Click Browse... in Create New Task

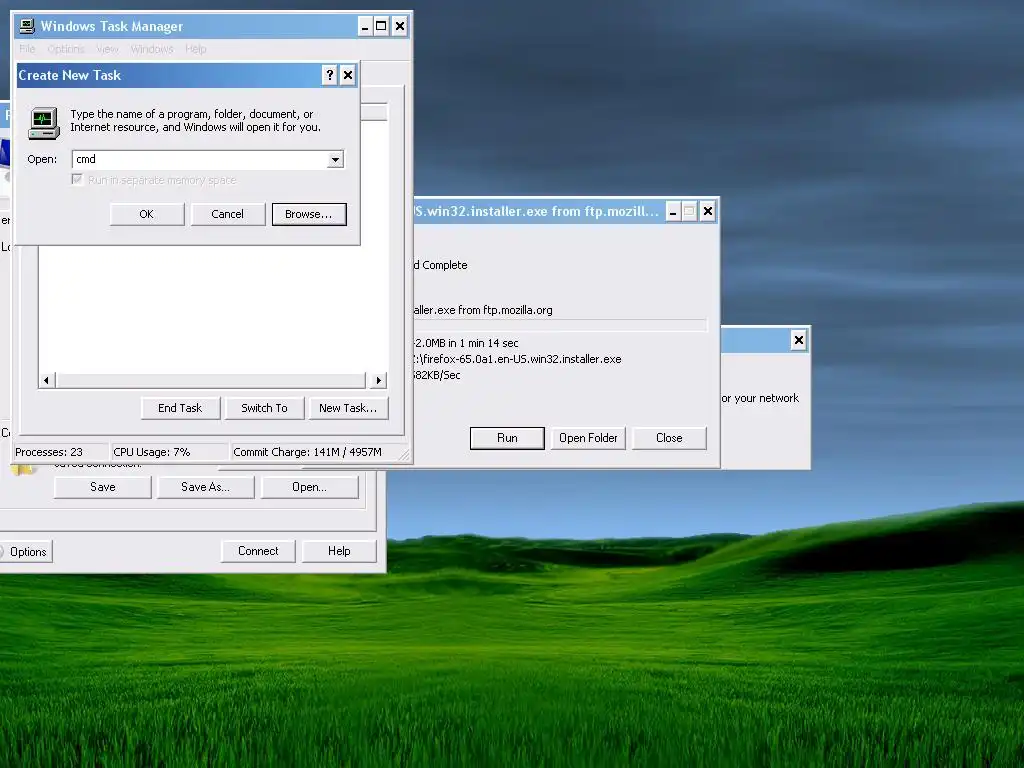(x=309, y=214)
